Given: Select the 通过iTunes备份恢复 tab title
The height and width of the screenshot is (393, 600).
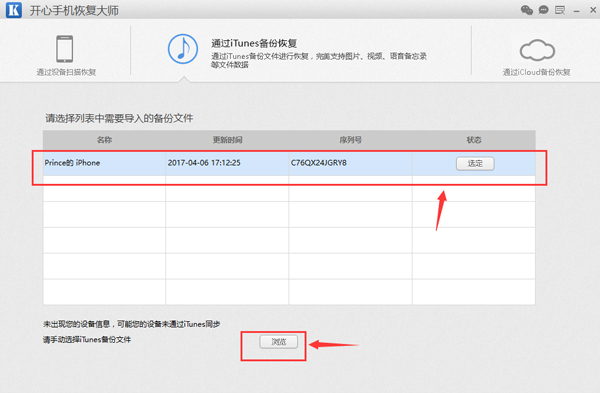Looking at the screenshot, I should [254, 43].
